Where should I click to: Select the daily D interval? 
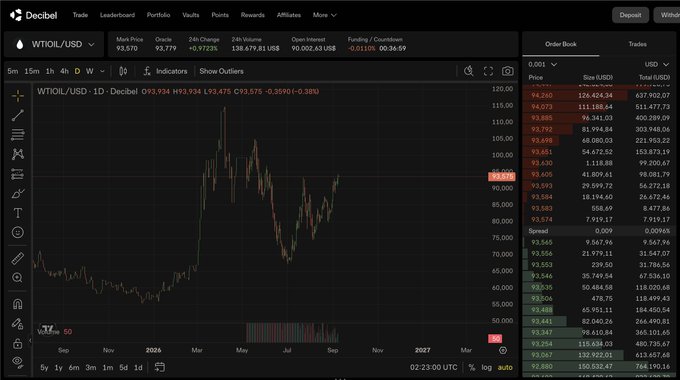[x=77, y=71]
